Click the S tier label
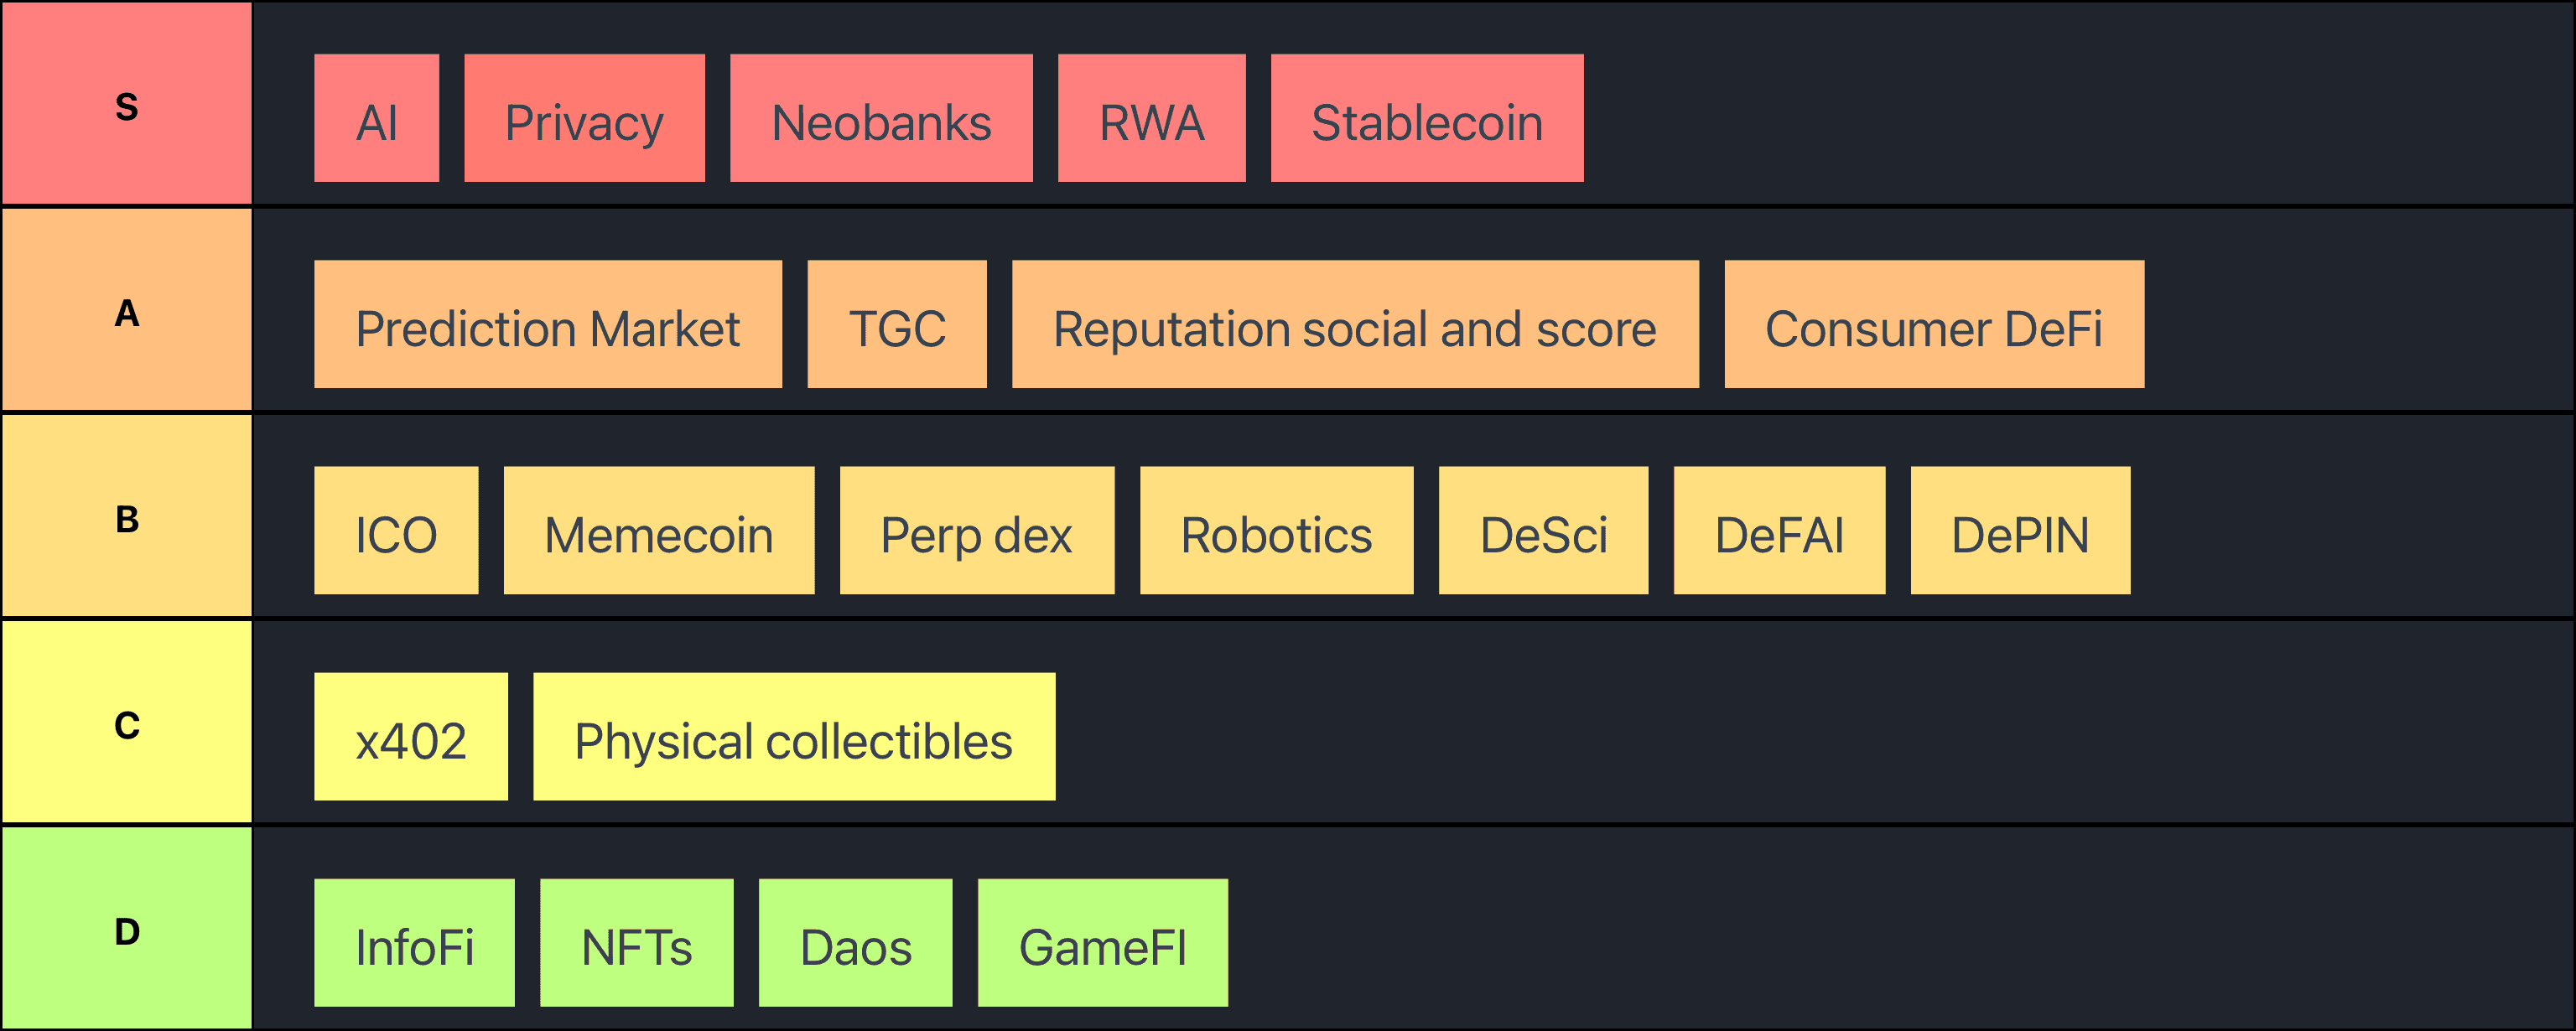This screenshot has height=1031, width=2576. tap(126, 105)
